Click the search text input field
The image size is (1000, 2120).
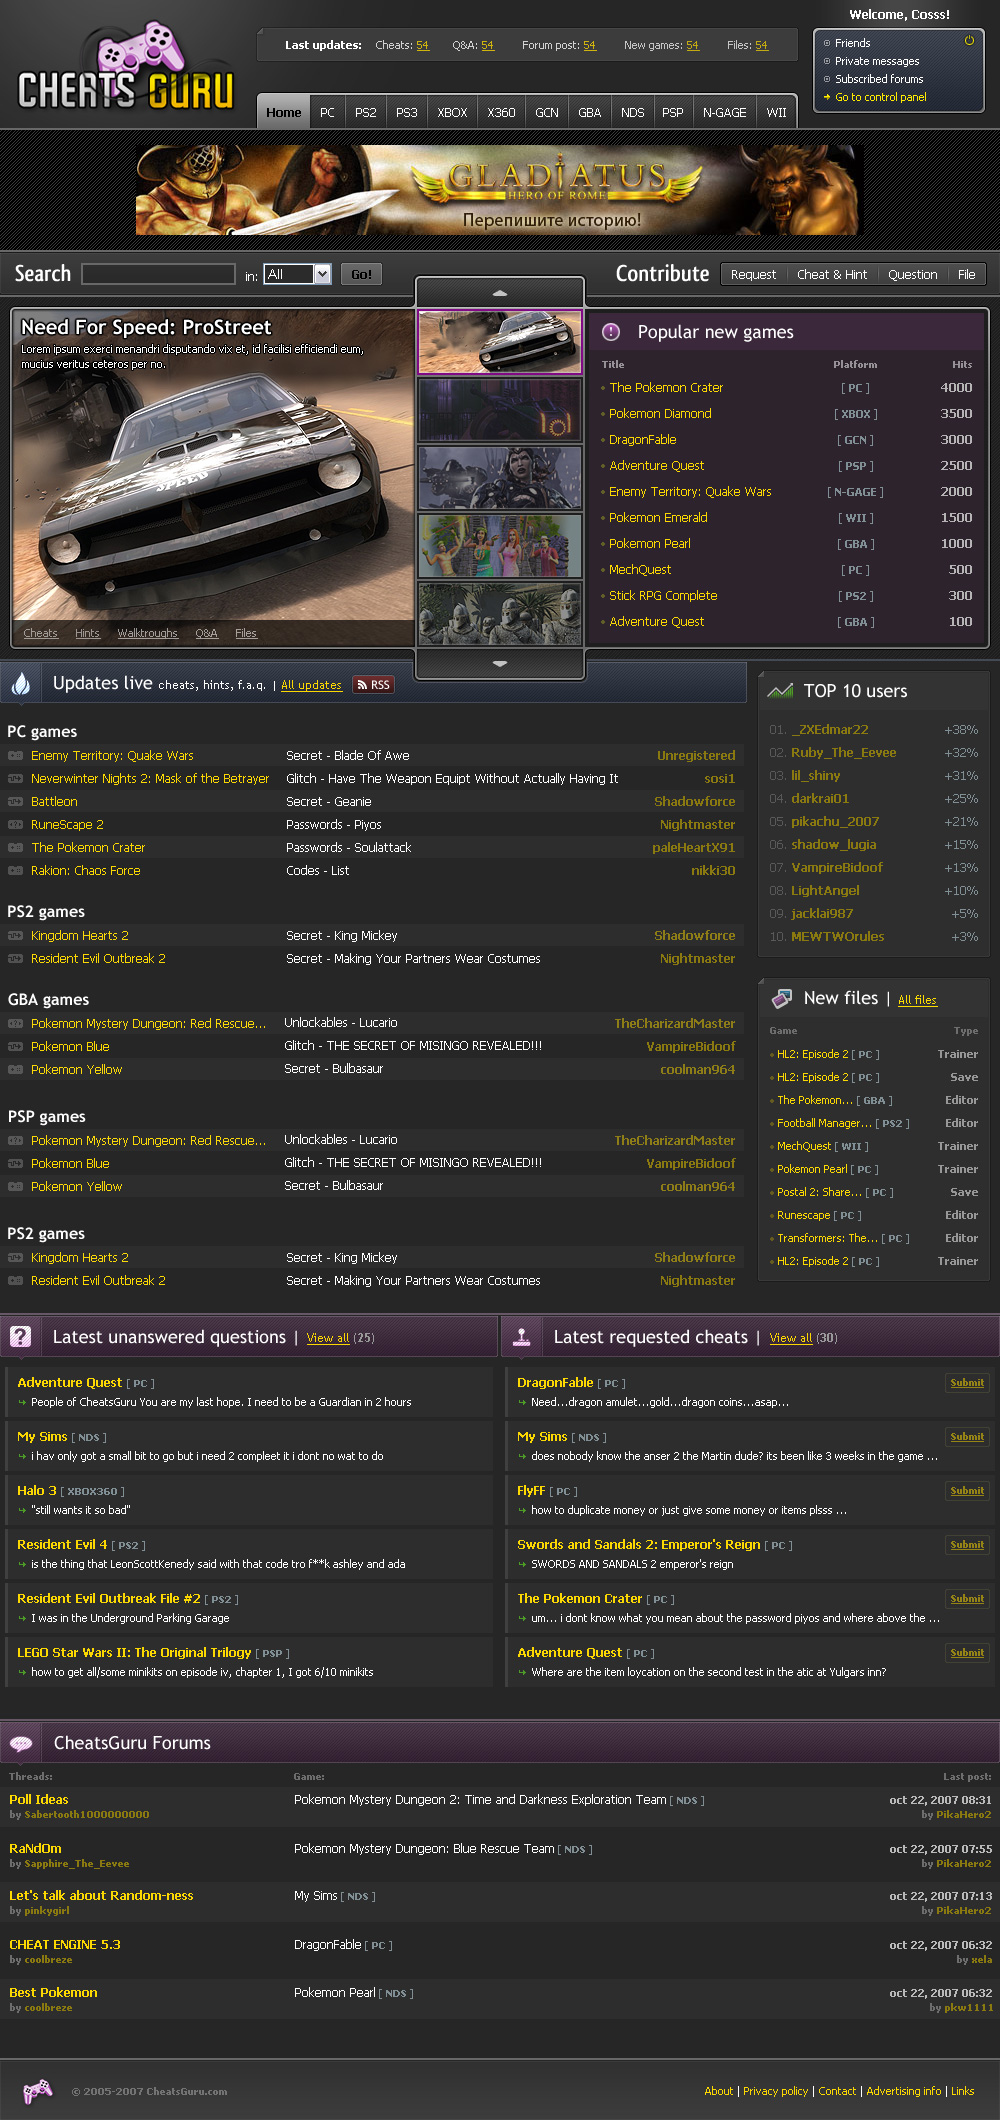click(158, 274)
